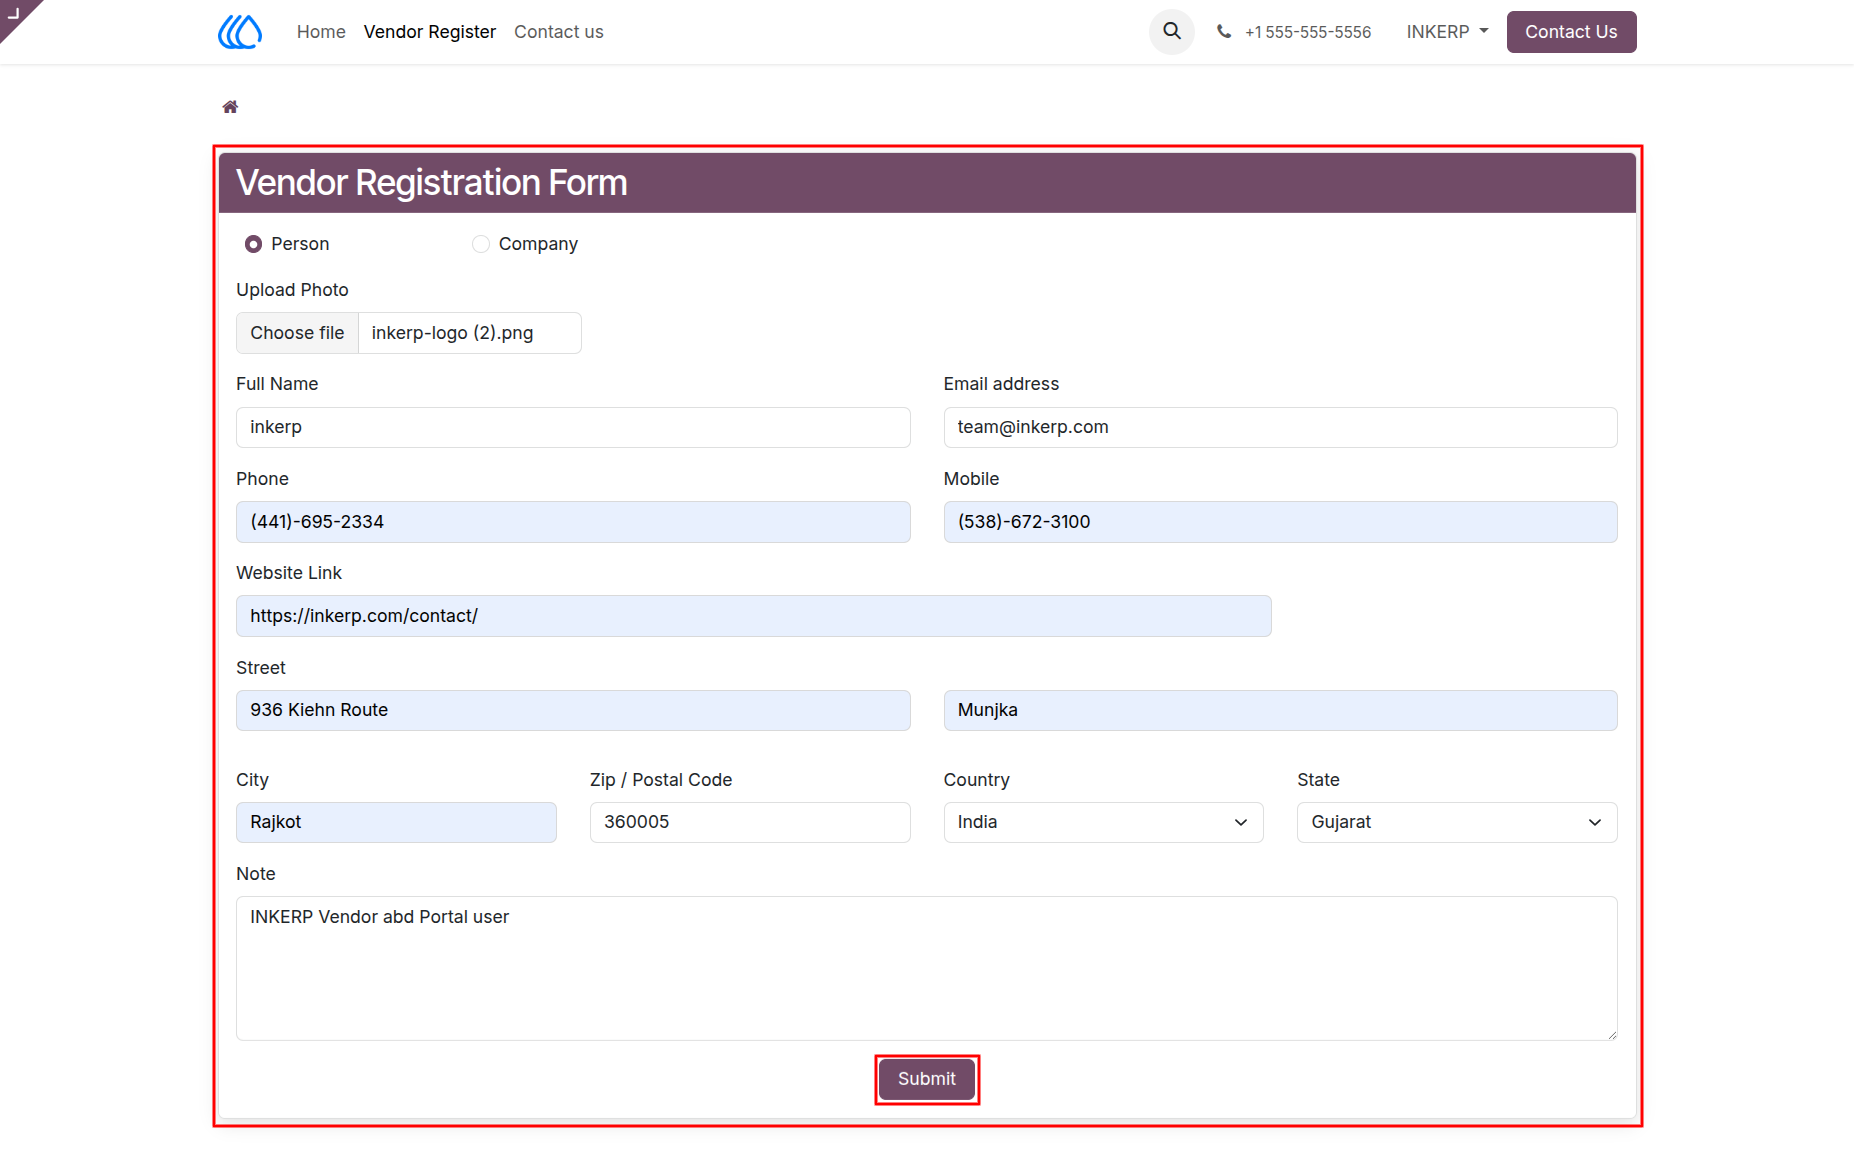Image resolution: width=1854 pixels, height=1173 pixels.
Task: Click the Full Name input field
Action: (573, 427)
